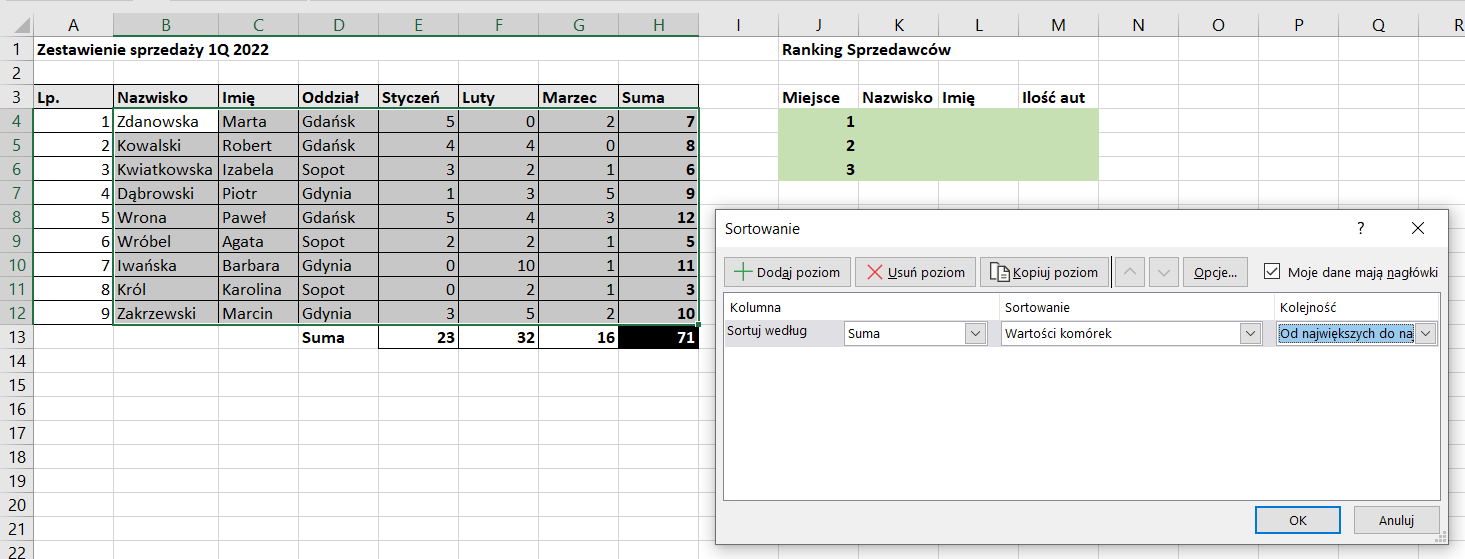Click green ranking cell with place 3
1465x559 pixels.
(x=818, y=169)
